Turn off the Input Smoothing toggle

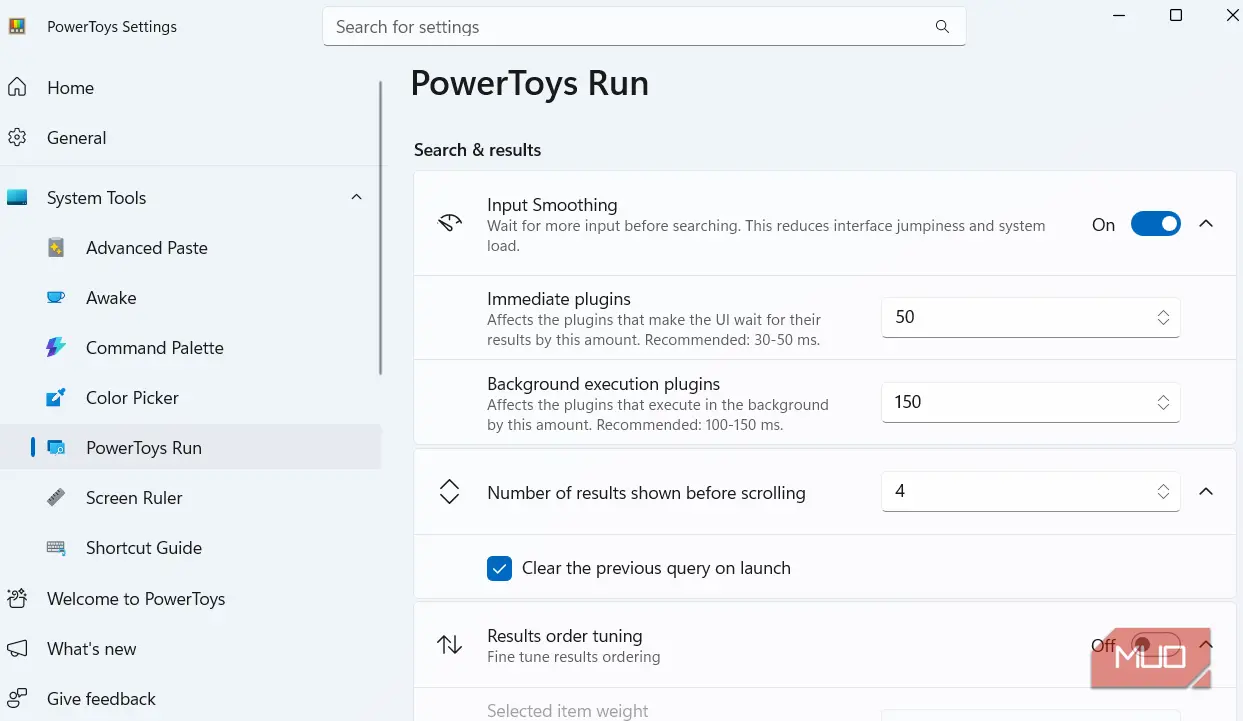[x=1155, y=224]
